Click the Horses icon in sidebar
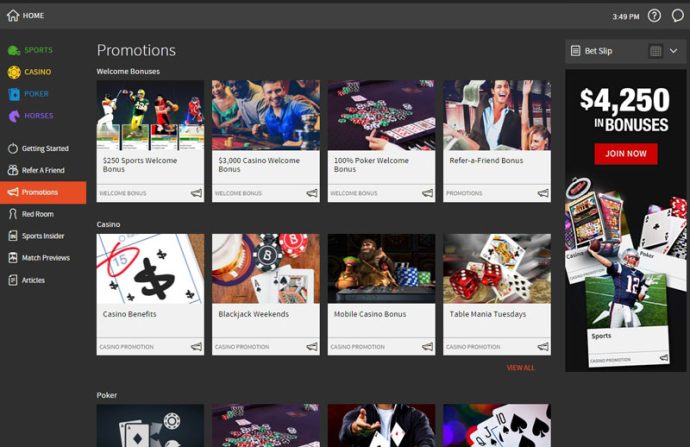Screen dimensions: 690x447 point(14,116)
